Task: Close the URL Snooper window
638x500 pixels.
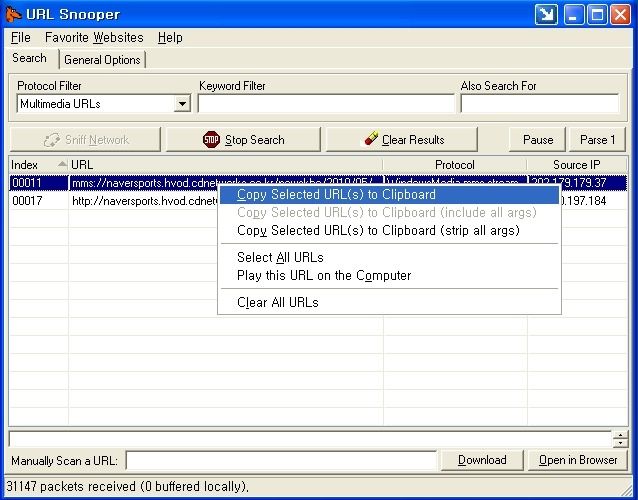Action: click(621, 15)
